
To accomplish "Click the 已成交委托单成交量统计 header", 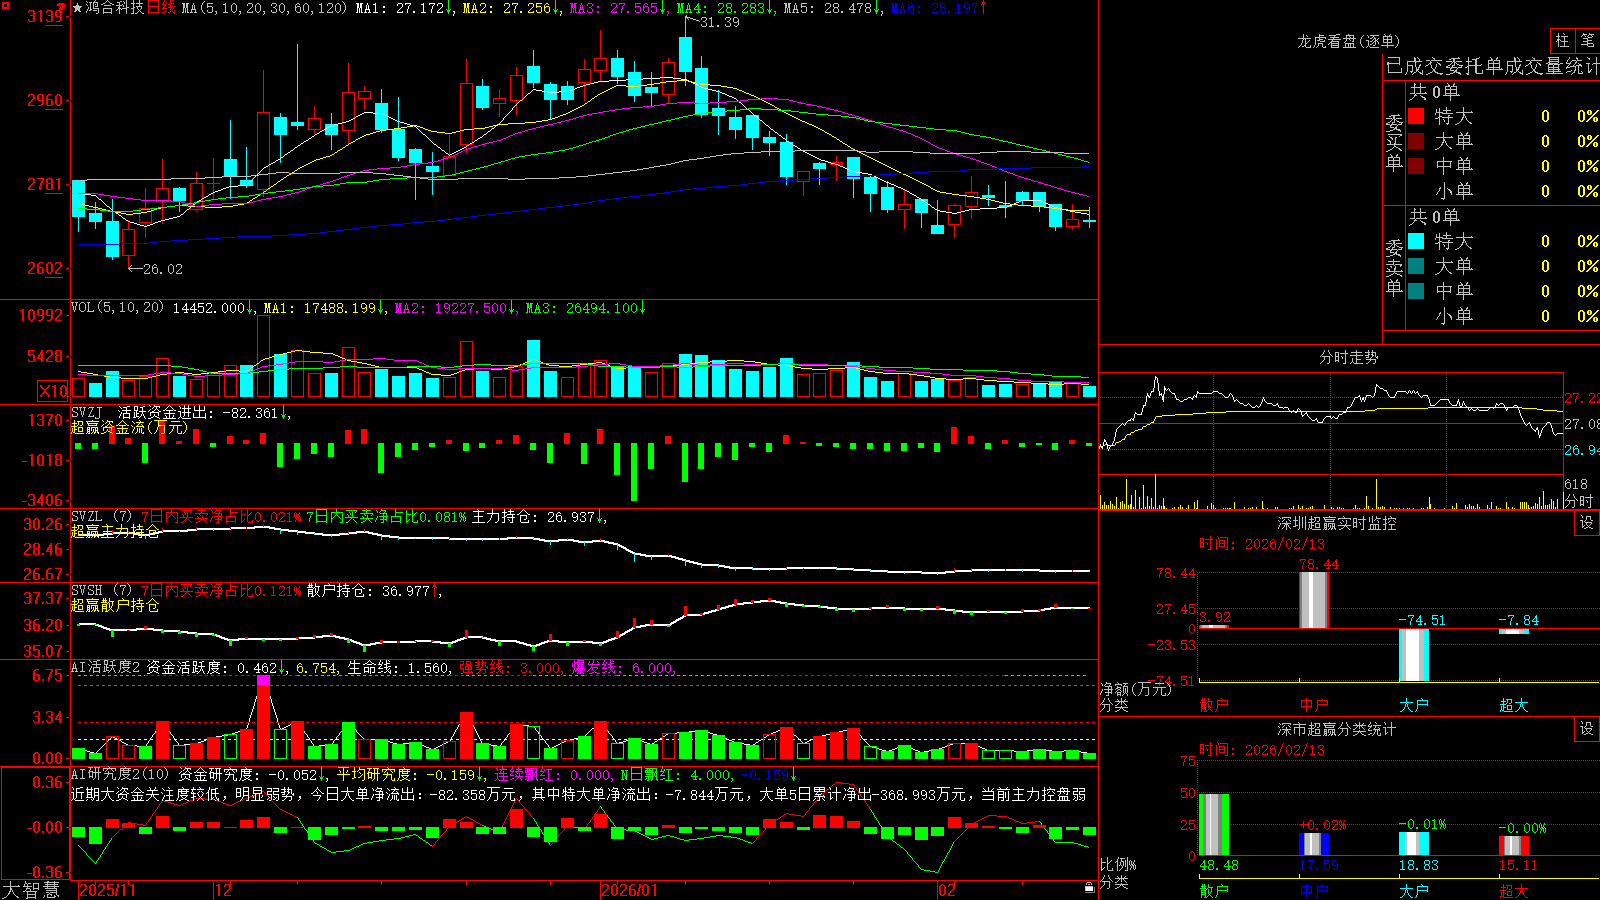I will (x=1492, y=66).
